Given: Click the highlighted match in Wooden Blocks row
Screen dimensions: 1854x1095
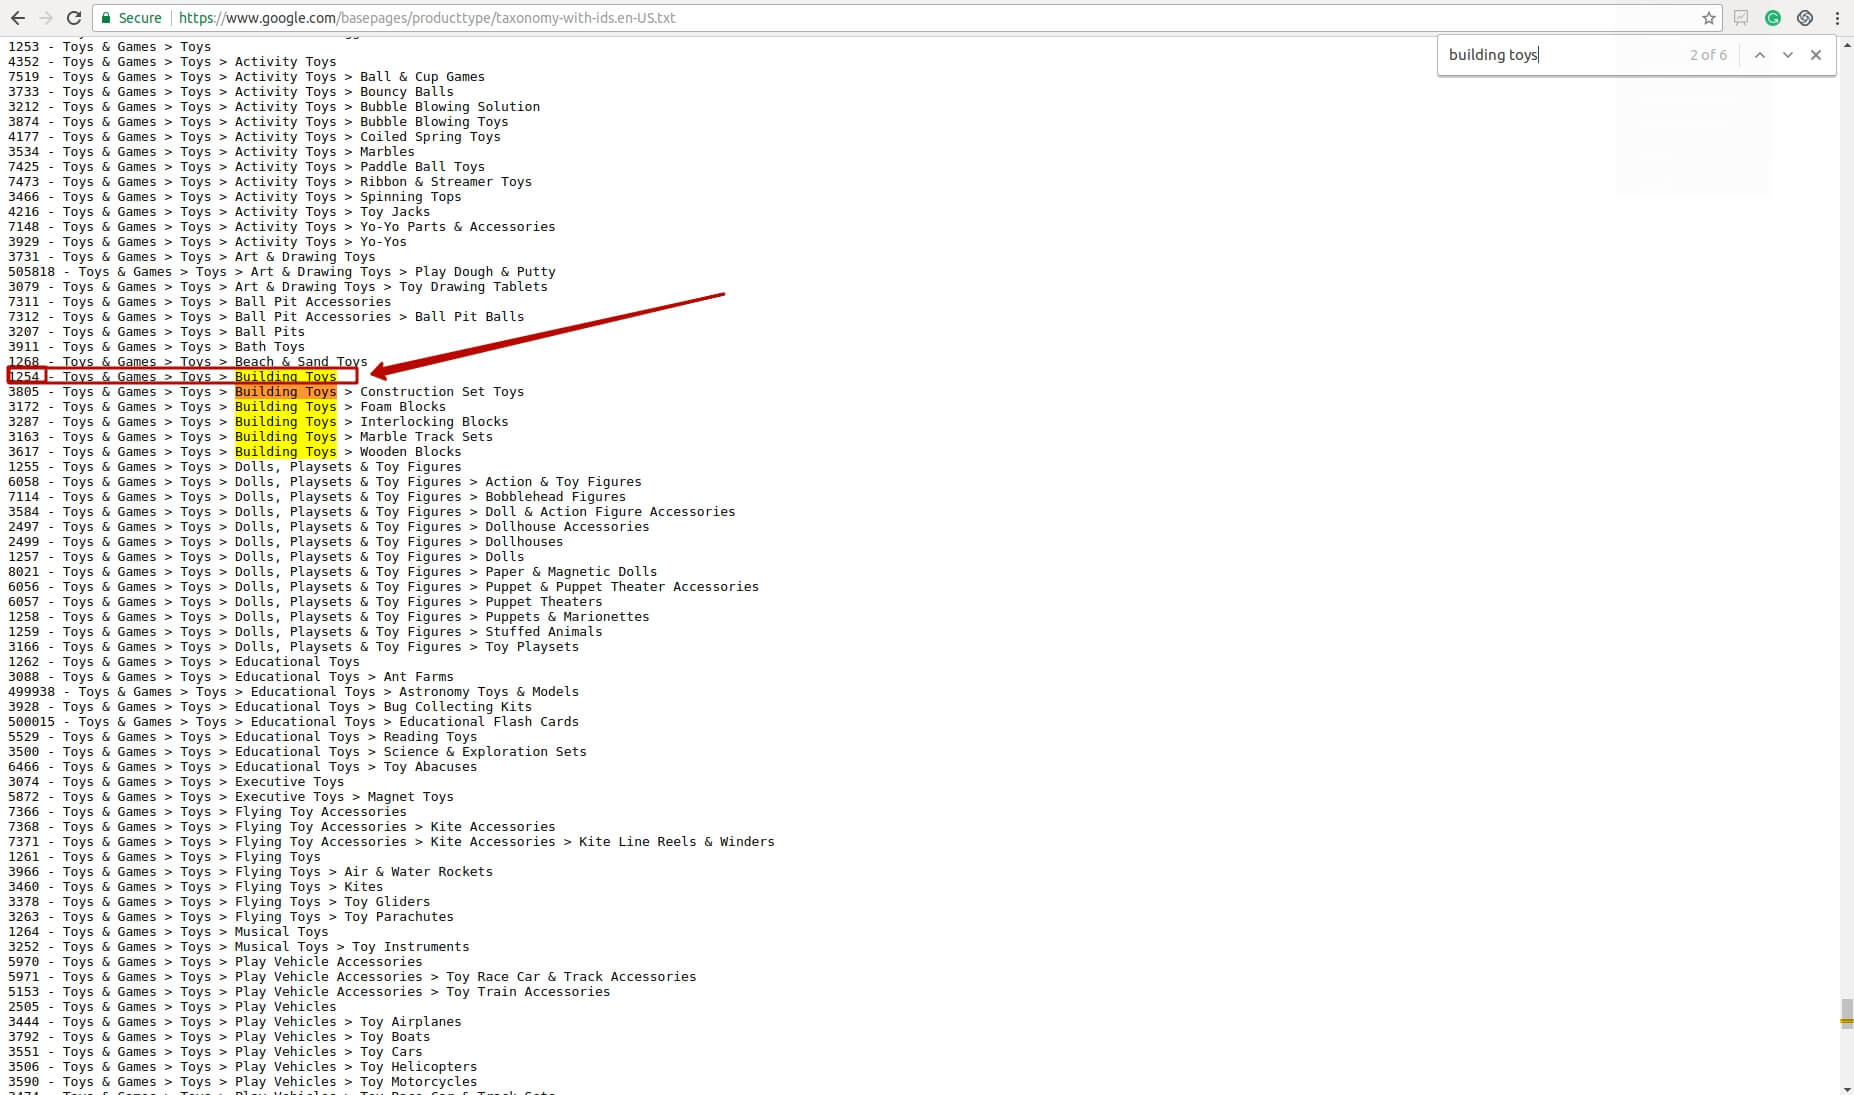Looking at the screenshot, I should (x=285, y=452).
